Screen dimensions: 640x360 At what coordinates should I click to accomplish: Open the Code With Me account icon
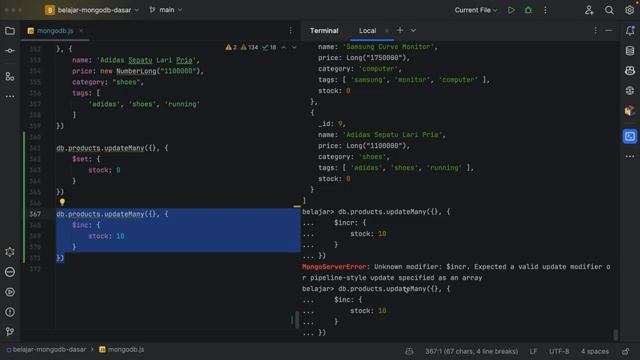click(x=589, y=10)
